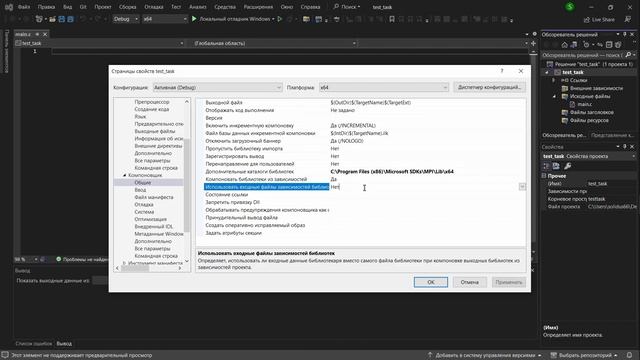Click Применить button in the property dialog
The image size is (640, 360).
pyautogui.click(x=509, y=282)
